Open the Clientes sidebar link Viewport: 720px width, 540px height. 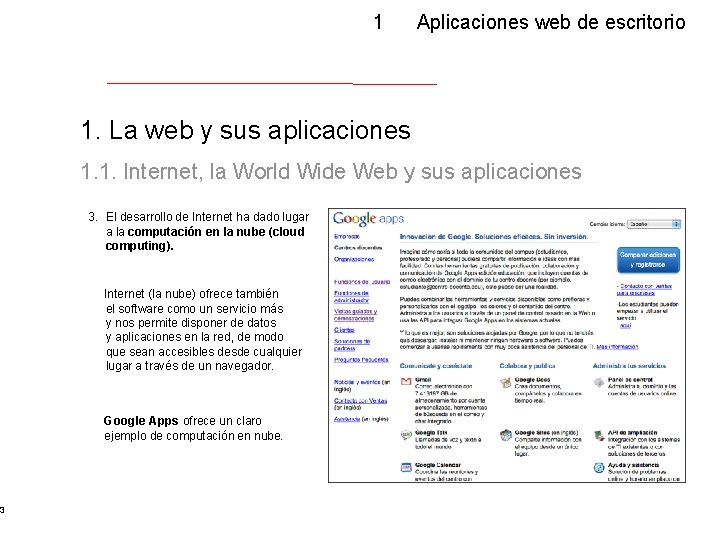click(344, 330)
